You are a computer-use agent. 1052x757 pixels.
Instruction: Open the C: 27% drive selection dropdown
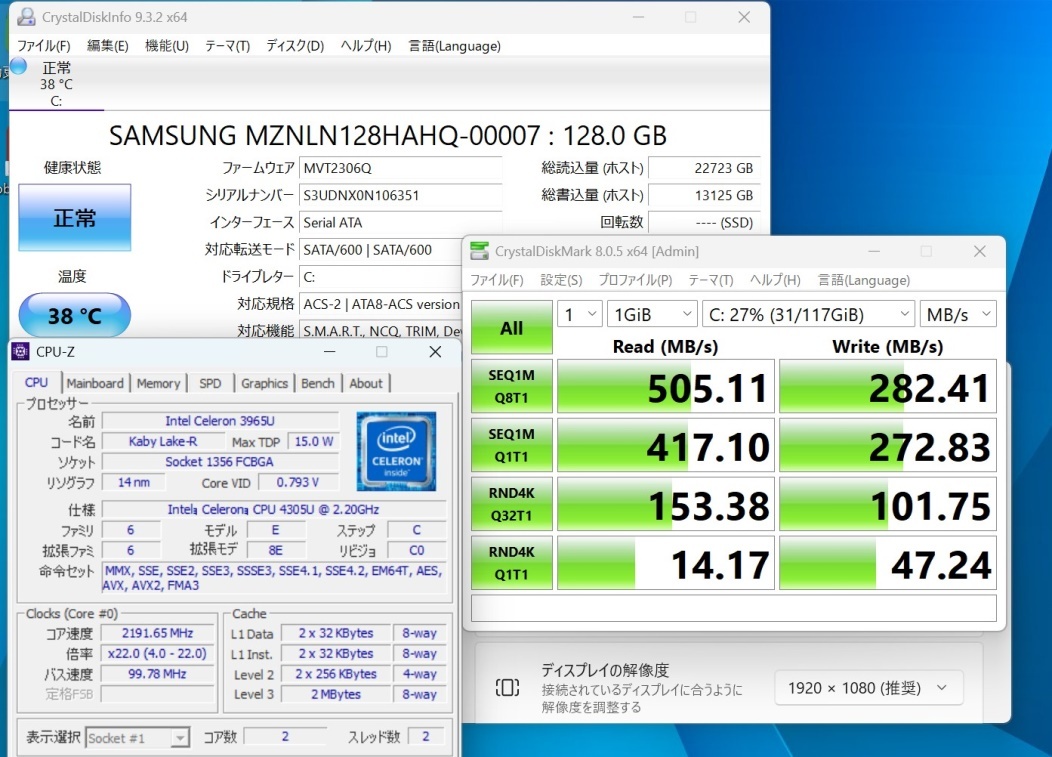(808, 314)
